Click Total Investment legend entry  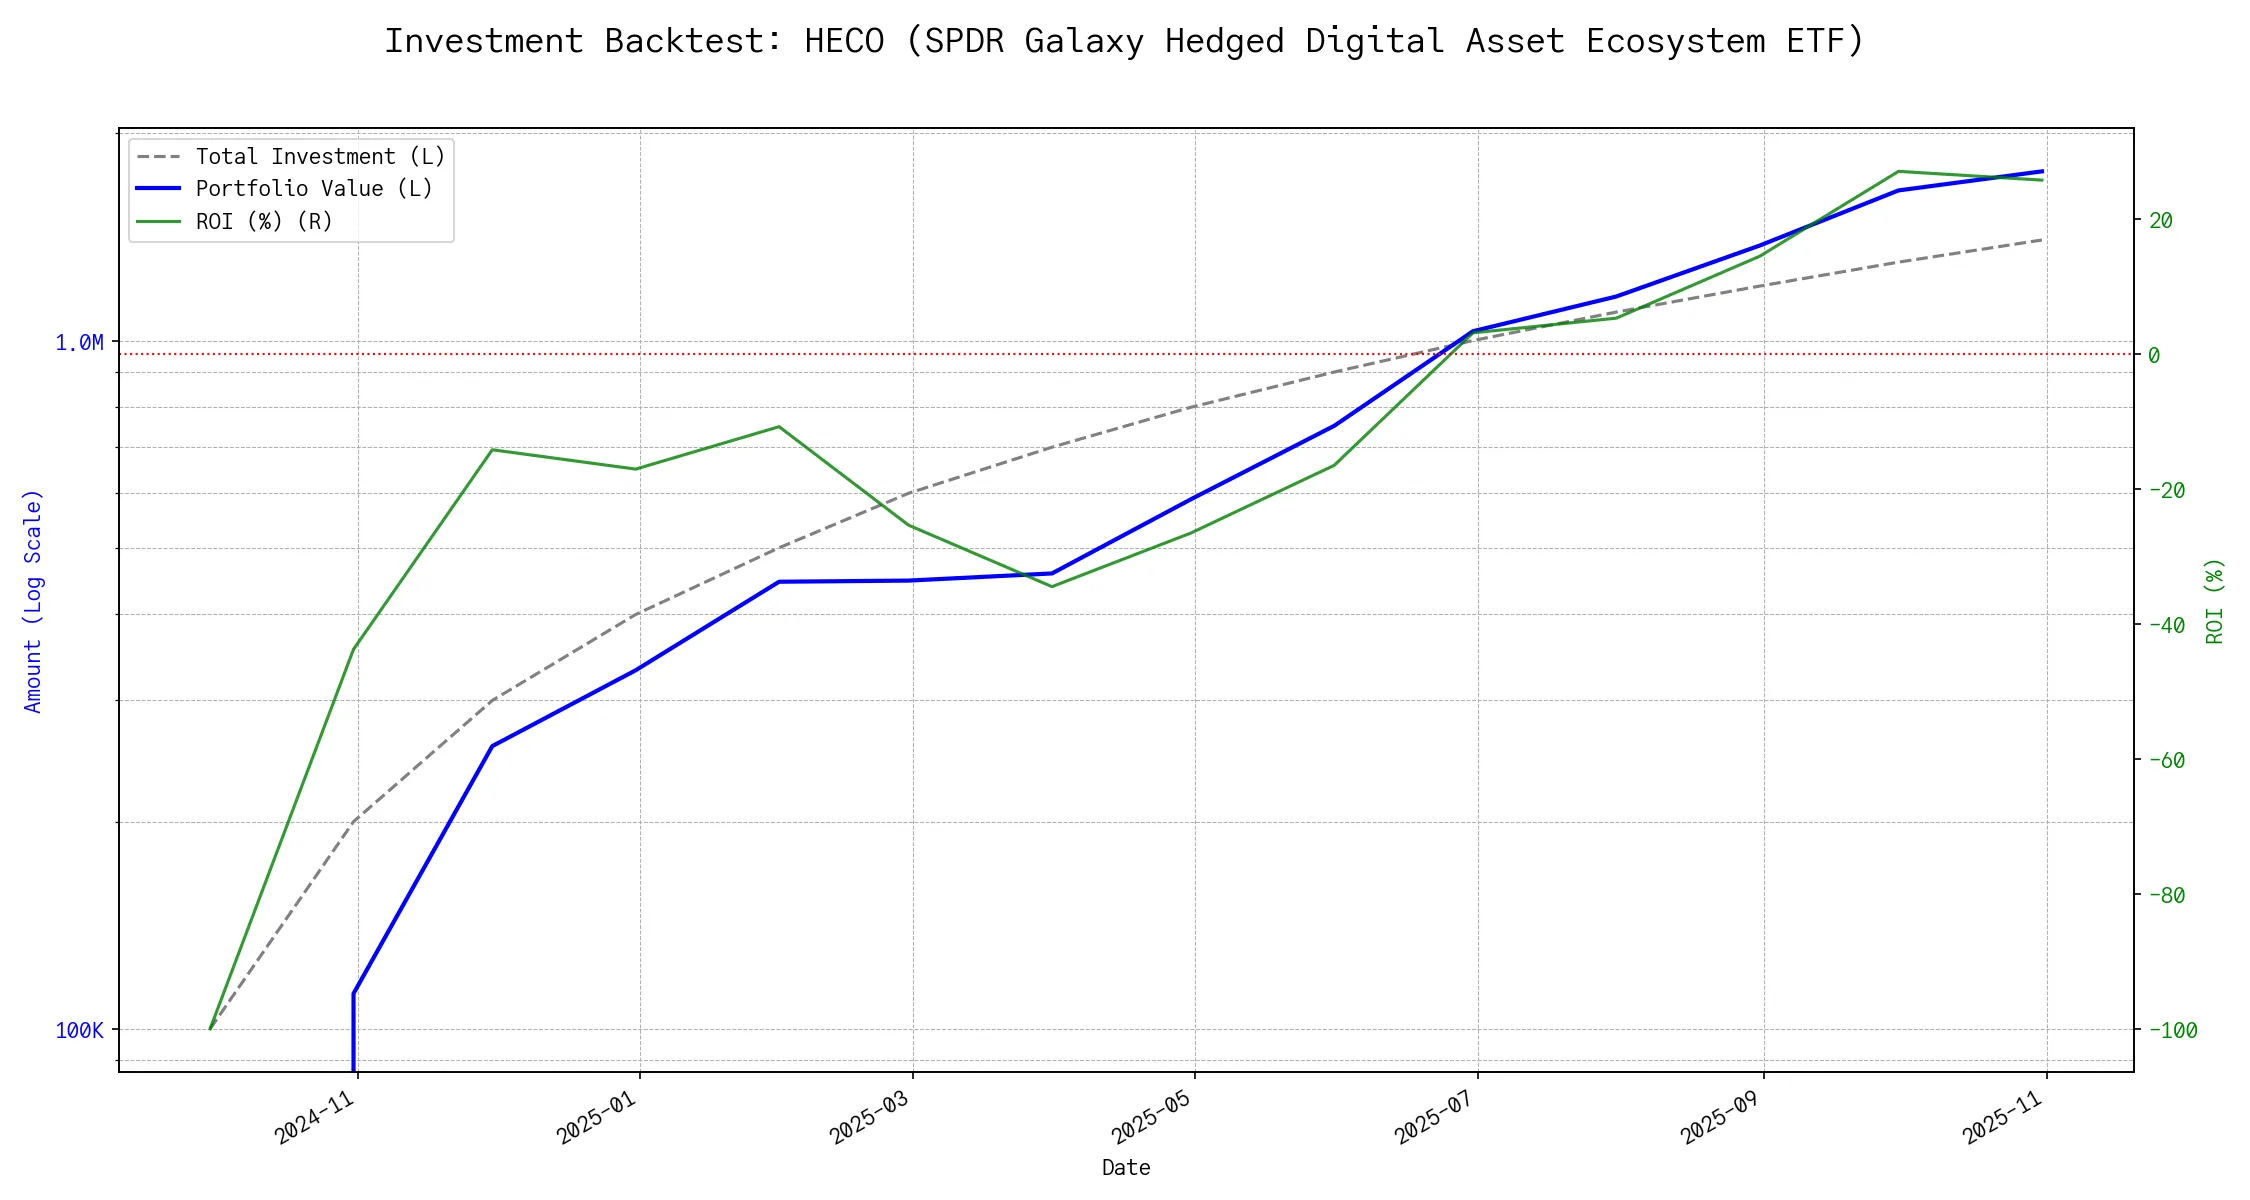pos(320,157)
